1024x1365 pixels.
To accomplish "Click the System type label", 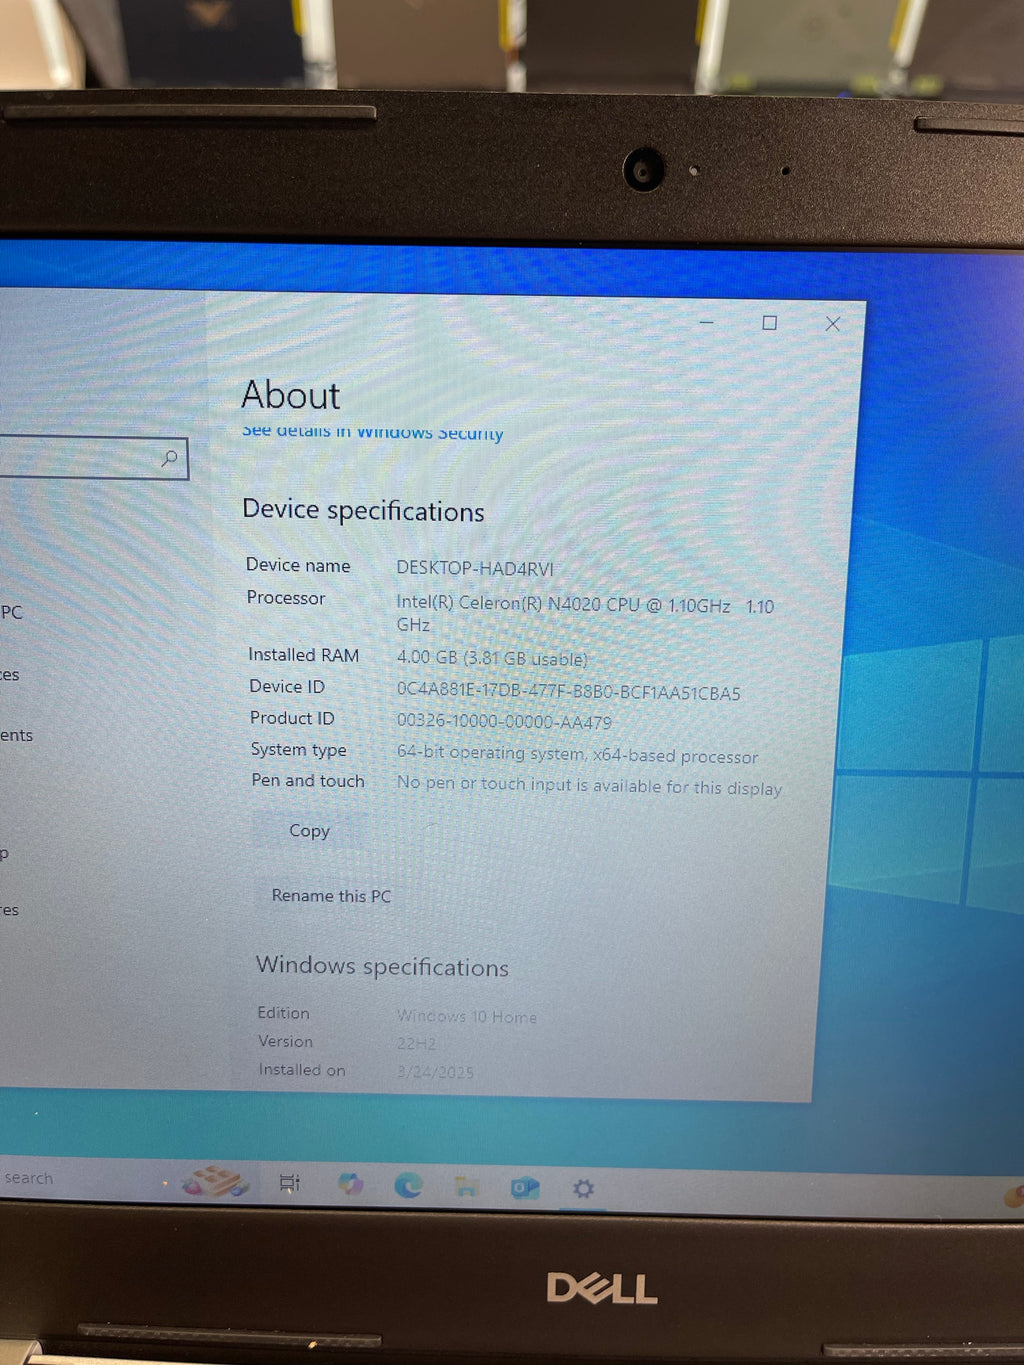I will click(298, 749).
